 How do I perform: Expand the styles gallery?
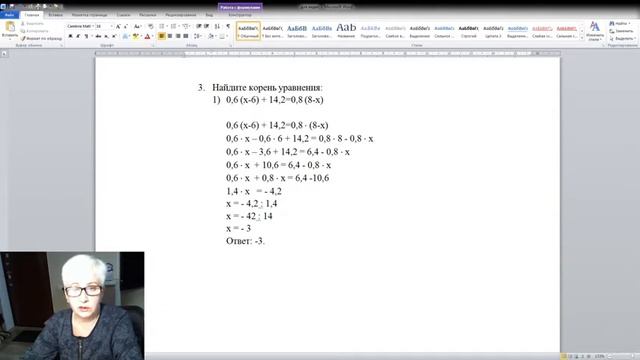click(582, 37)
